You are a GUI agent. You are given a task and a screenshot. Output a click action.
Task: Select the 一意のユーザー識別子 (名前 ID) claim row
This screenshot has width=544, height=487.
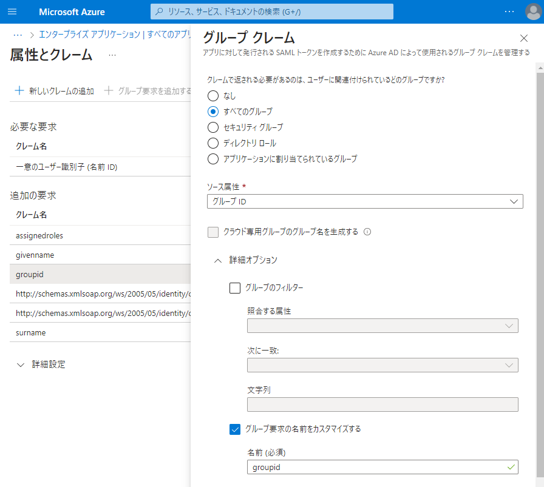pos(100,167)
